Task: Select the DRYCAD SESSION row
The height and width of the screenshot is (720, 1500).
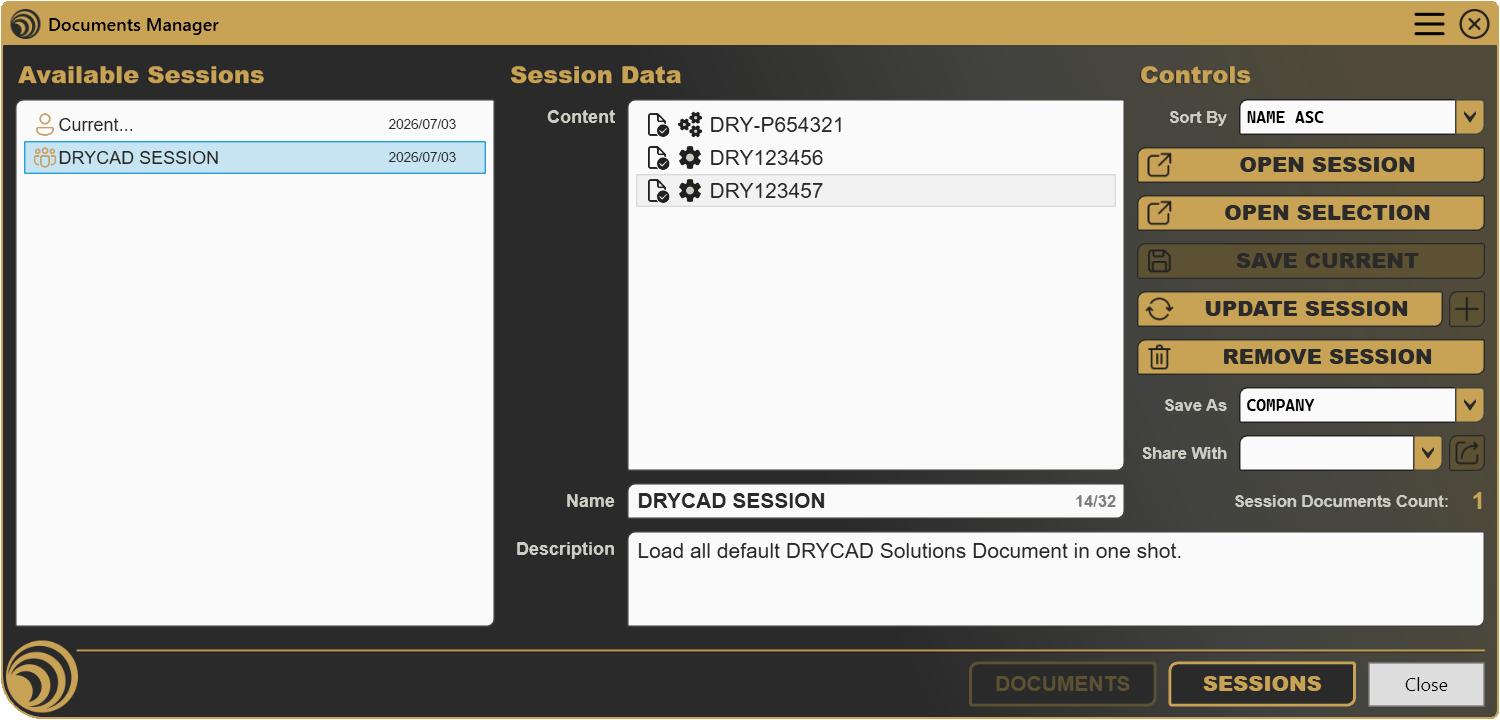Action: click(255, 157)
